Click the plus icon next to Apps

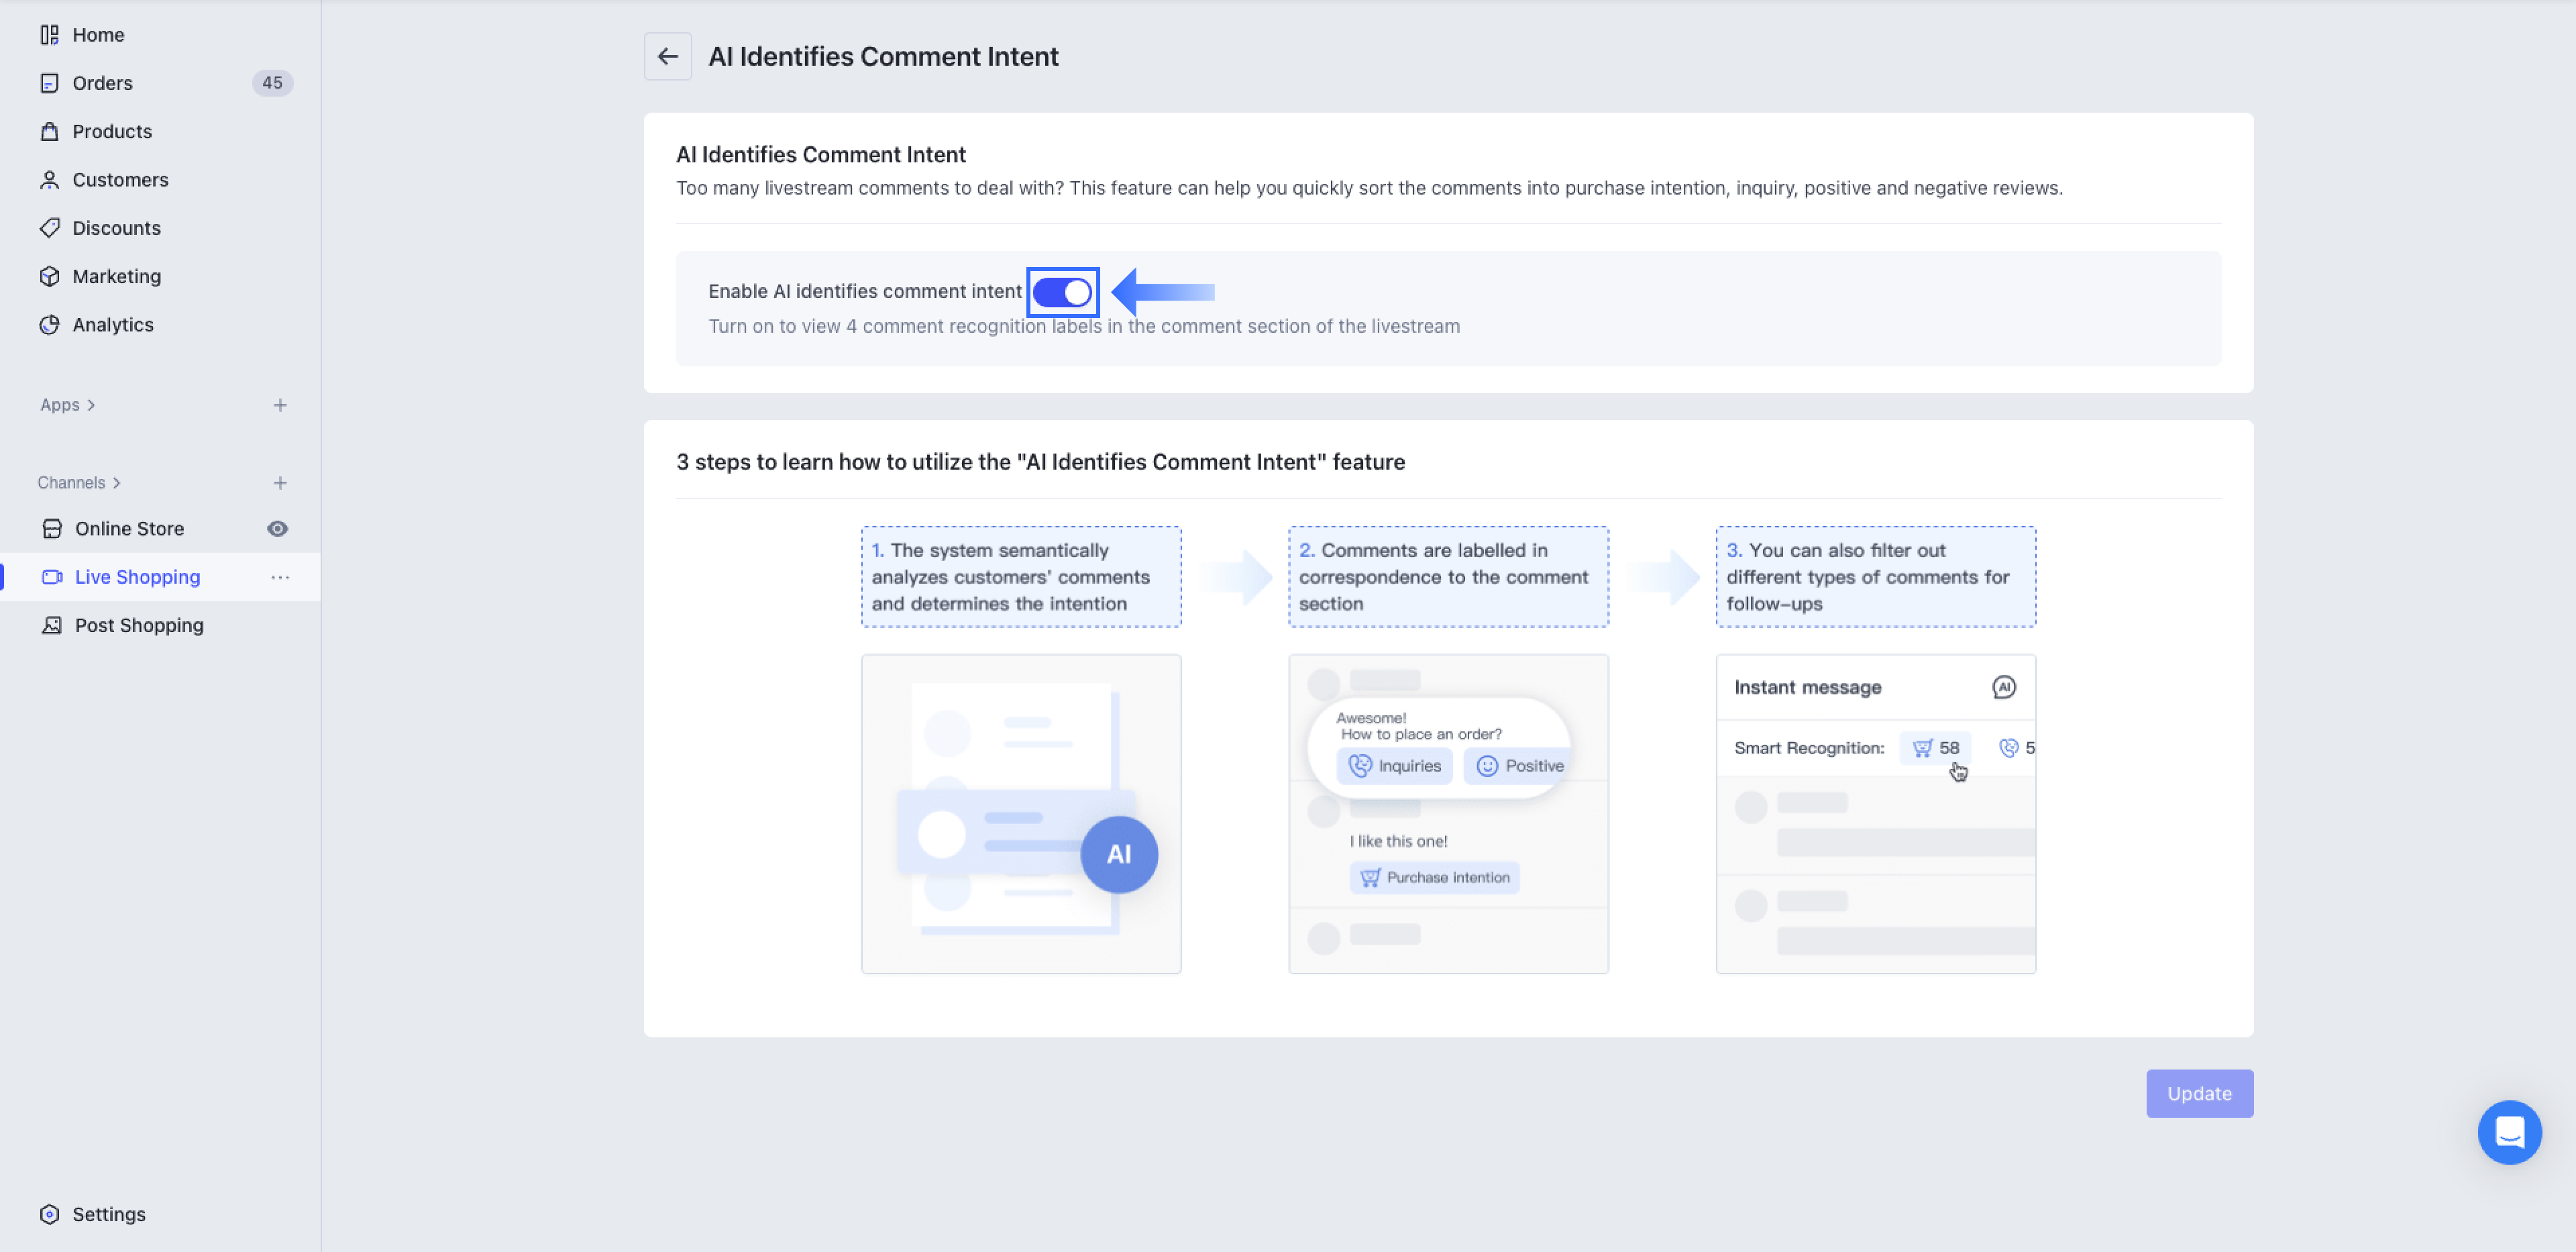coord(280,405)
